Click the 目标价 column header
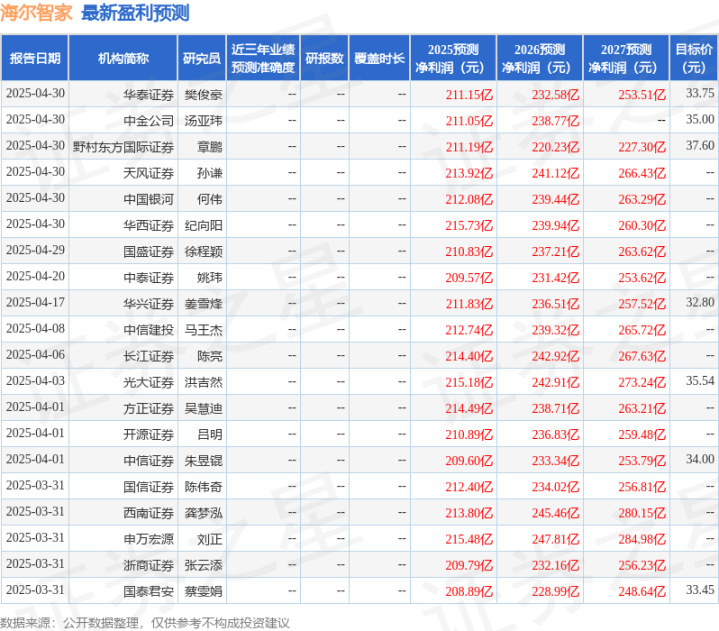 pyautogui.click(x=694, y=58)
